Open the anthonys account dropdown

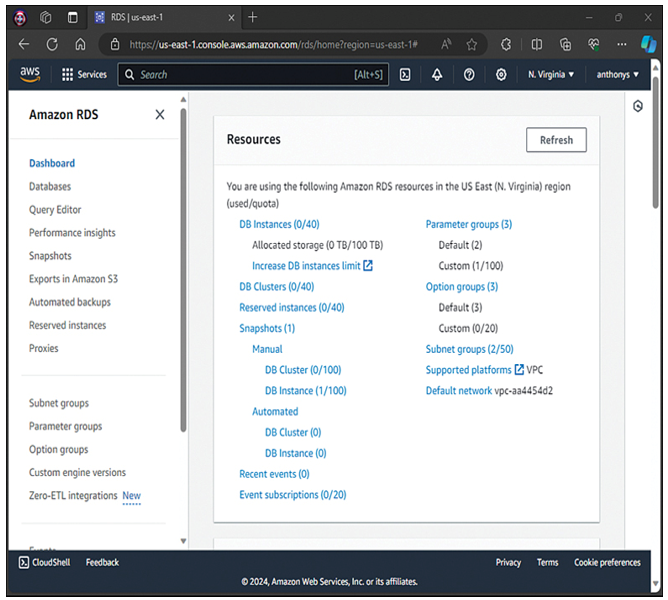click(x=618, y=75)
